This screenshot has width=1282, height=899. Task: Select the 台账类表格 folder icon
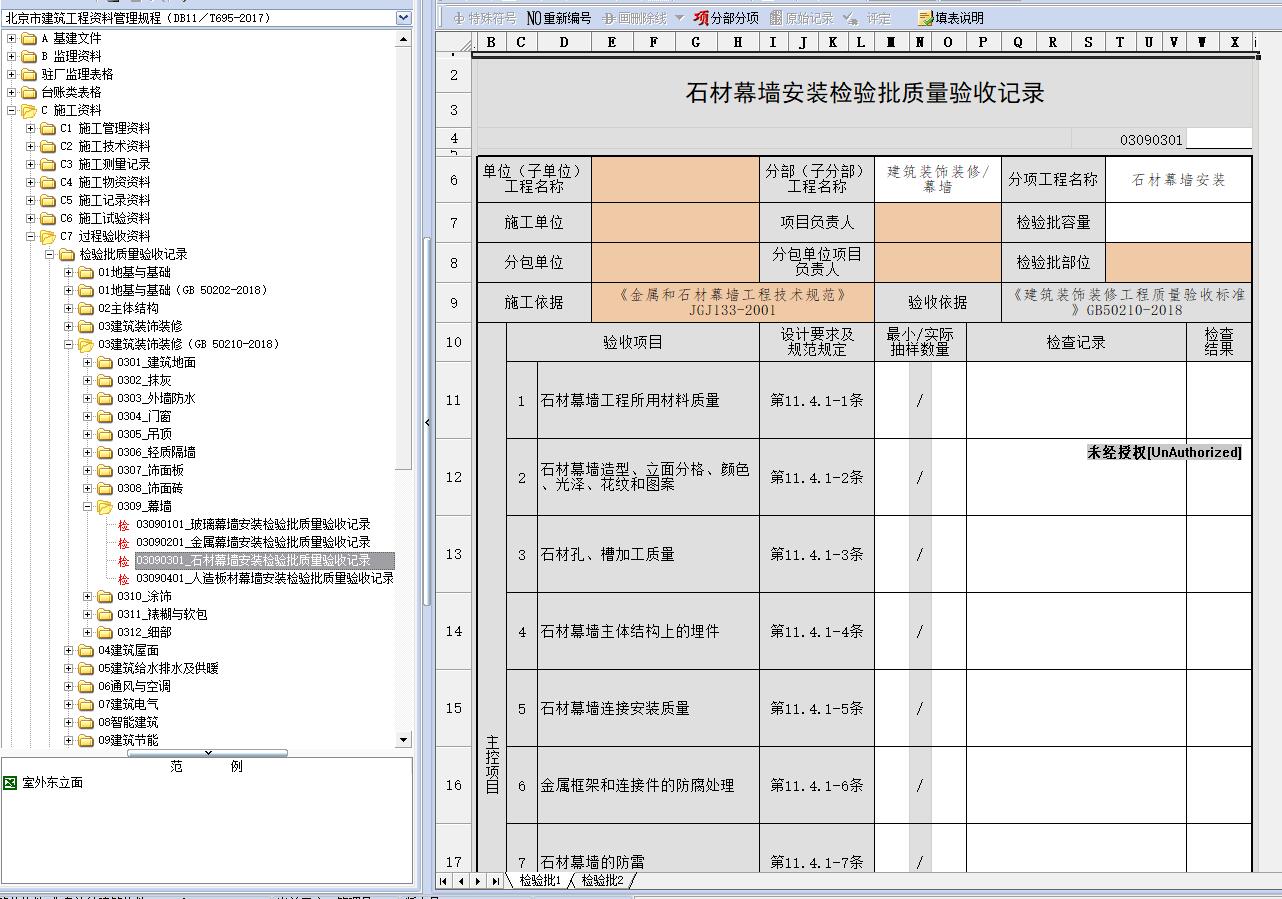29,92
